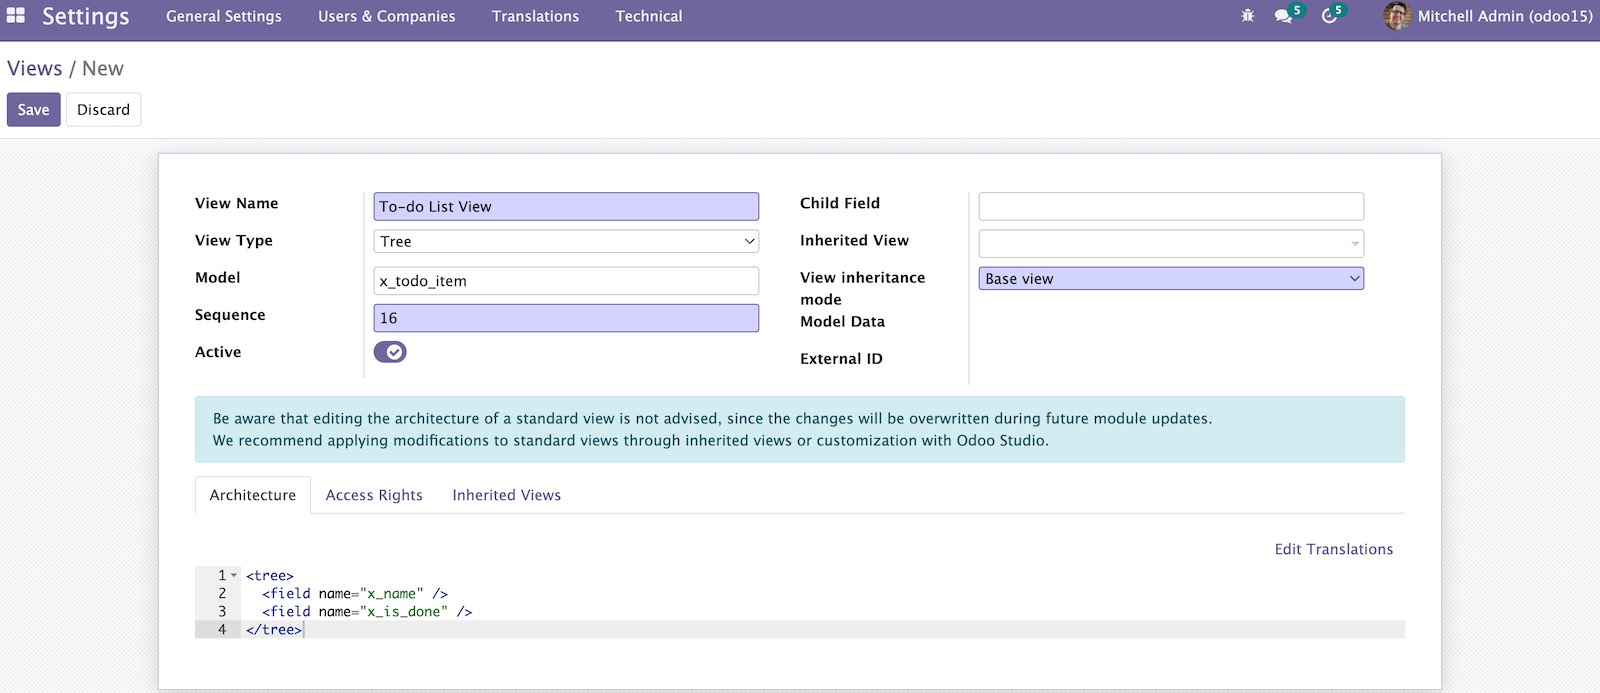The height and width of the screenshot is (693, 1600).
Task: Select the Architecture tab
Action: [x=253, y=495]
